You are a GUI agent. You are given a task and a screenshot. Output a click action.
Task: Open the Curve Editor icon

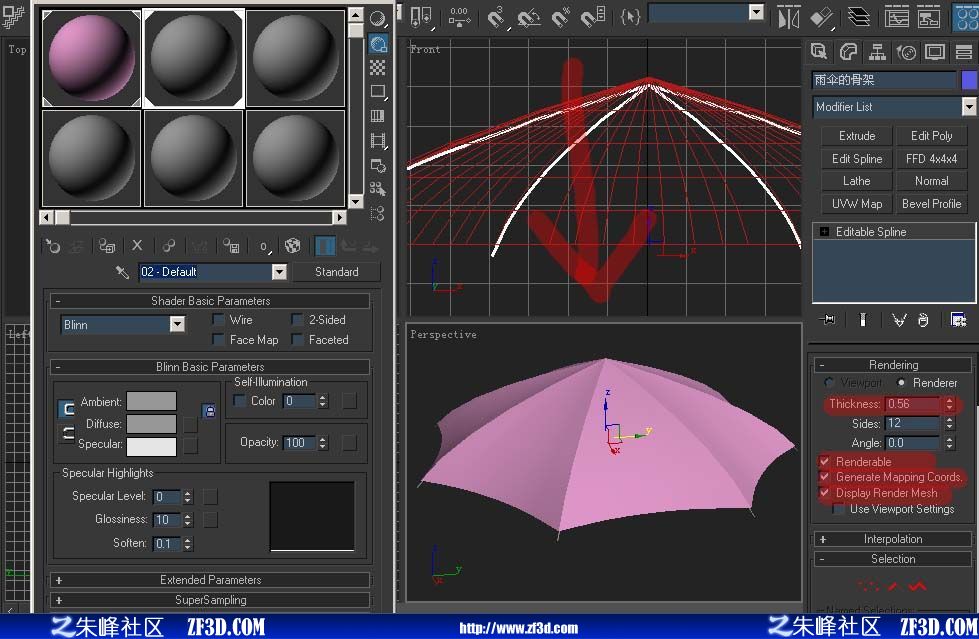coord(897,17)
